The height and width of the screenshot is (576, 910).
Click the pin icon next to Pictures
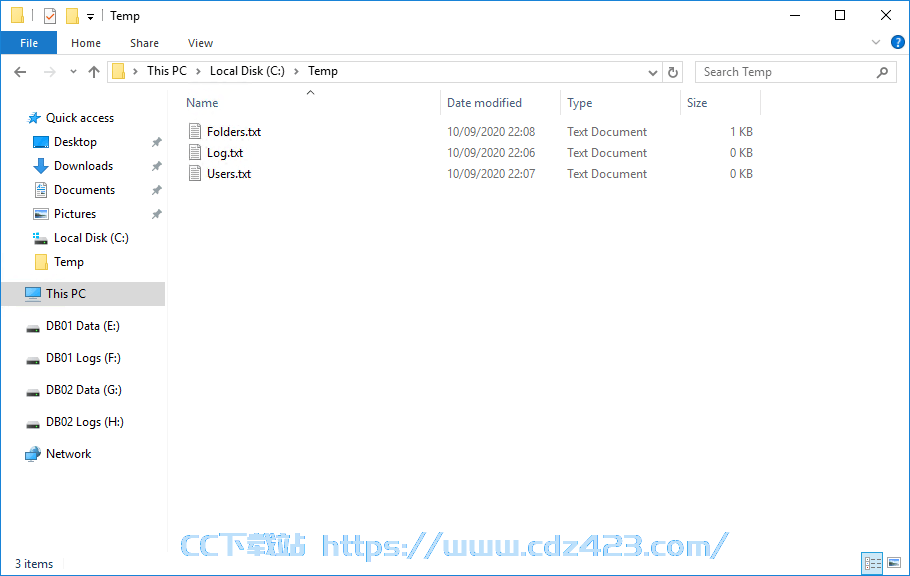point(157,214)
